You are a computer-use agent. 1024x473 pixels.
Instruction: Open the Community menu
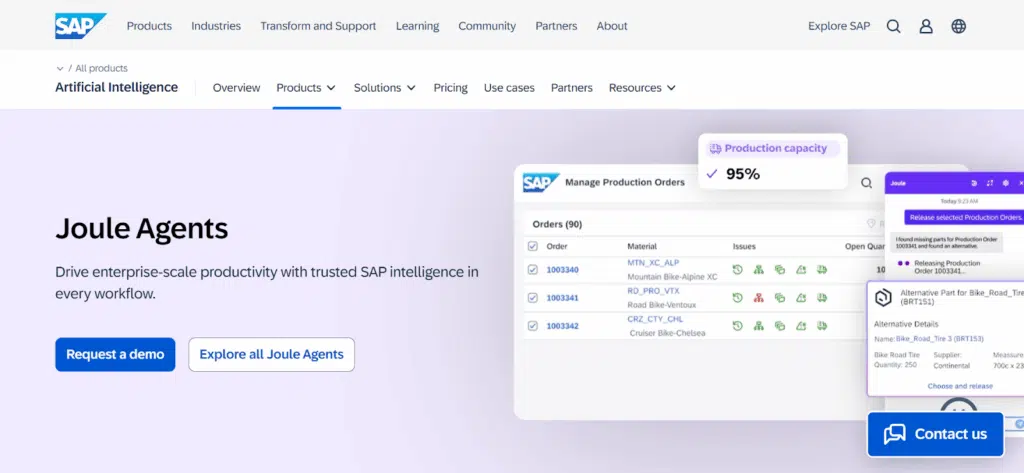coord(487,26)
